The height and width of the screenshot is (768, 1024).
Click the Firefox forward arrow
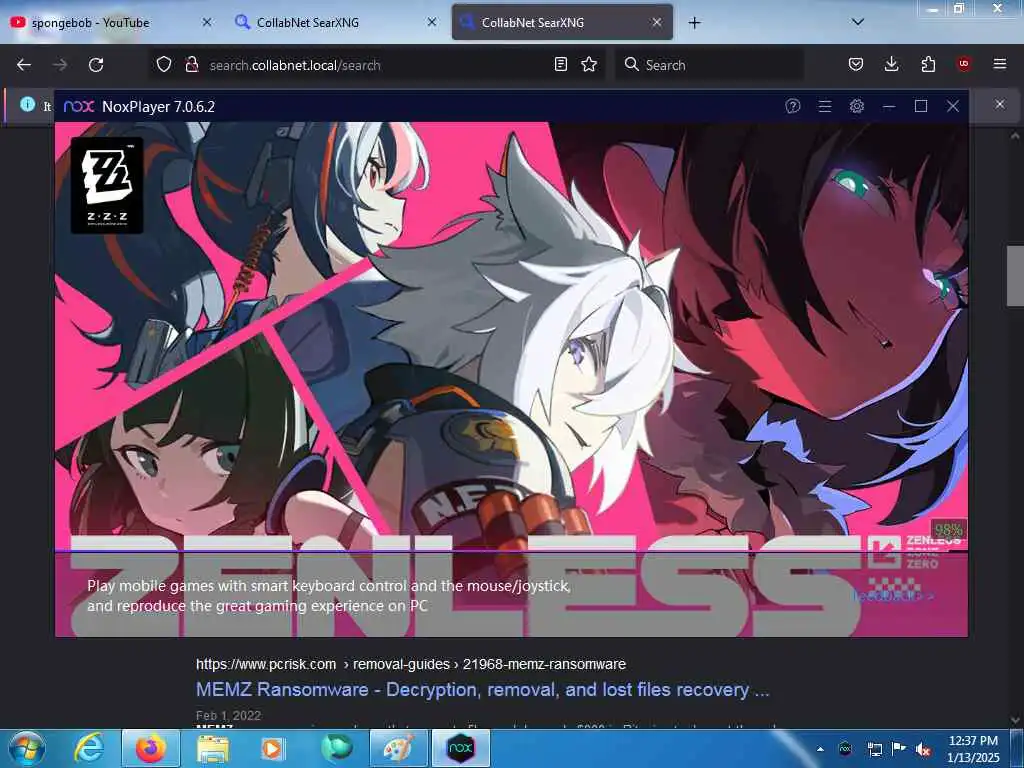(60, 65)
